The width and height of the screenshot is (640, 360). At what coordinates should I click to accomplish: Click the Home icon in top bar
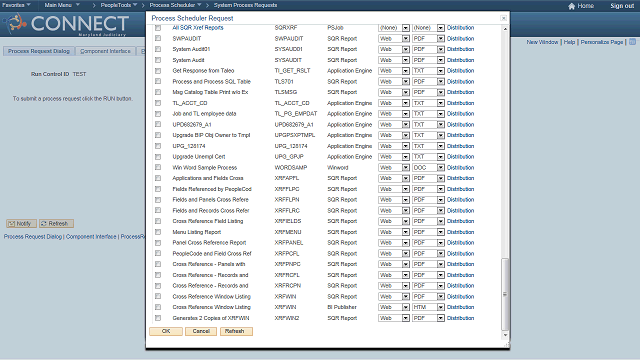tap(571, 6)
